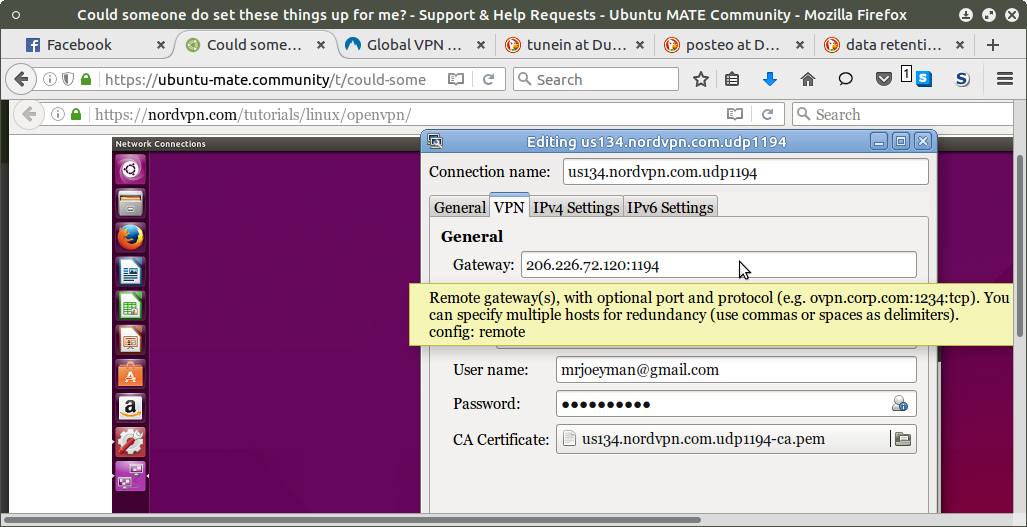The width and height of the screenshot is (1027, 527).
Task: Go to the Firefox home page icon
Action: [x=808, y=79]
